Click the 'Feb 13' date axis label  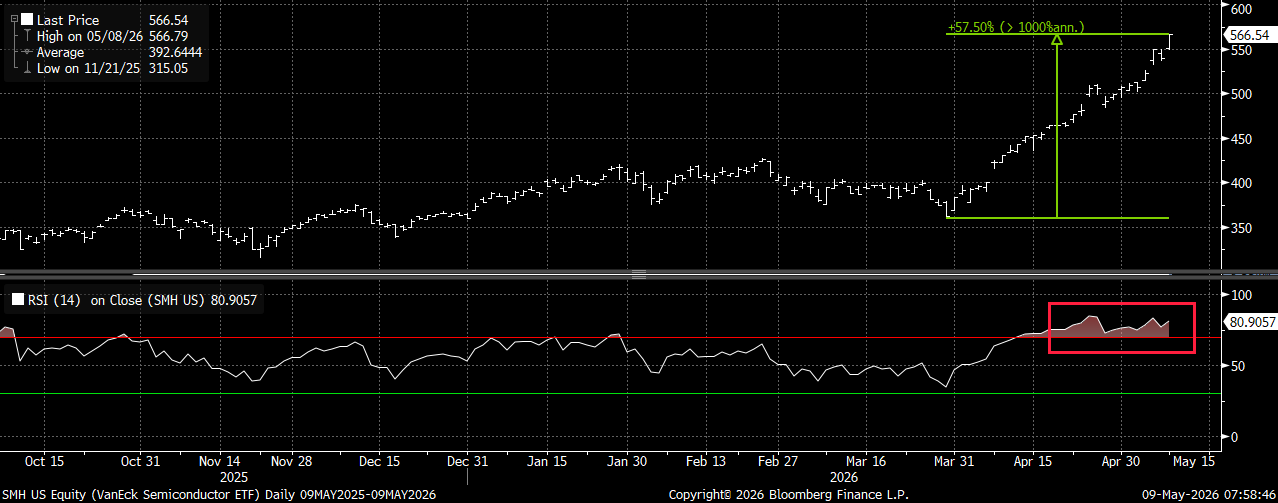coord(706,462)
